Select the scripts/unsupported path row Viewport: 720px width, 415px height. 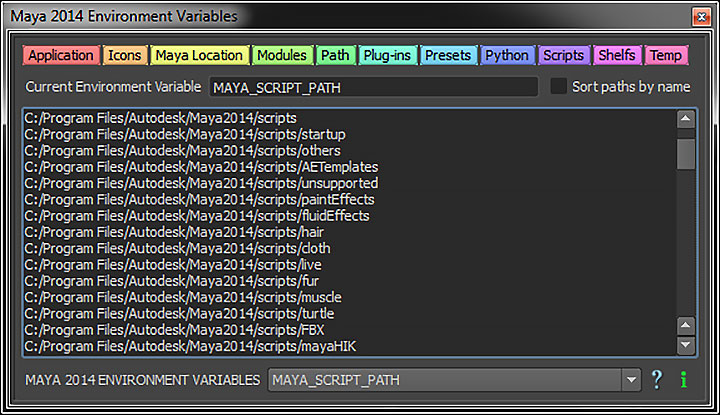[349, 183]
